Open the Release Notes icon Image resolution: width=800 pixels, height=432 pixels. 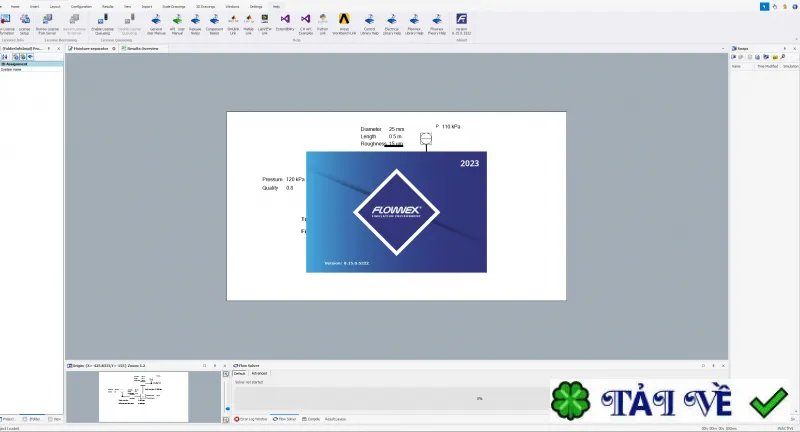195,24
